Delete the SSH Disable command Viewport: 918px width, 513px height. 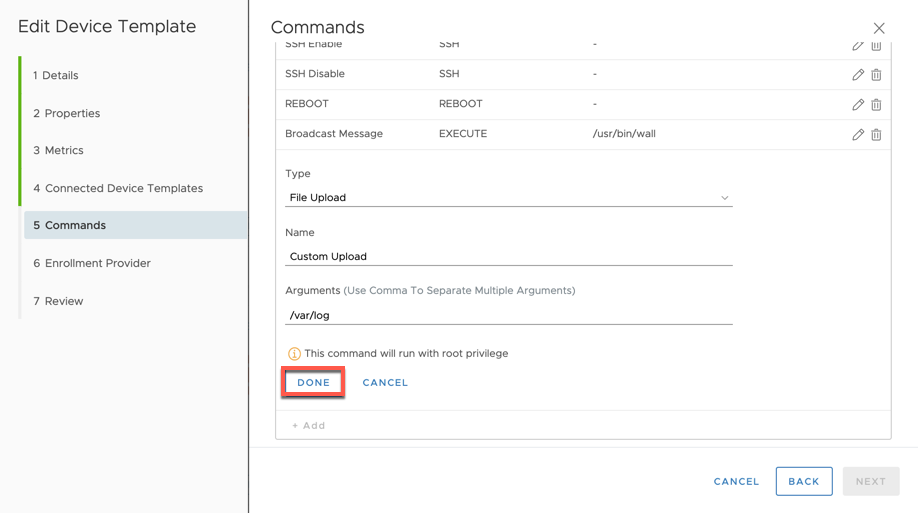tap(876, 74)
